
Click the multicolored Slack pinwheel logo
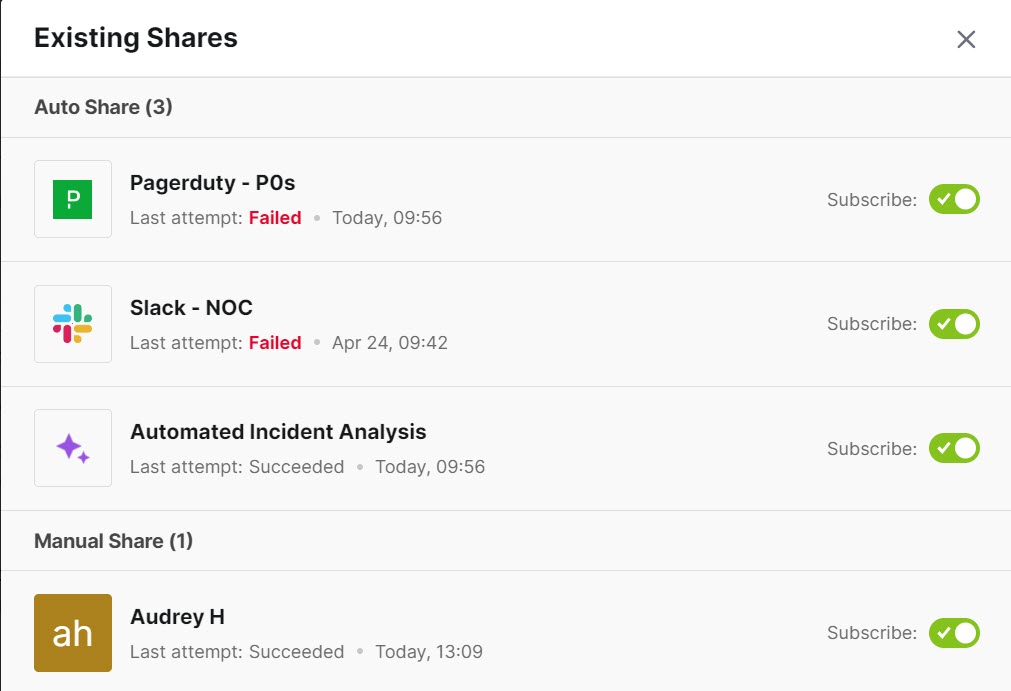(72, 324)
